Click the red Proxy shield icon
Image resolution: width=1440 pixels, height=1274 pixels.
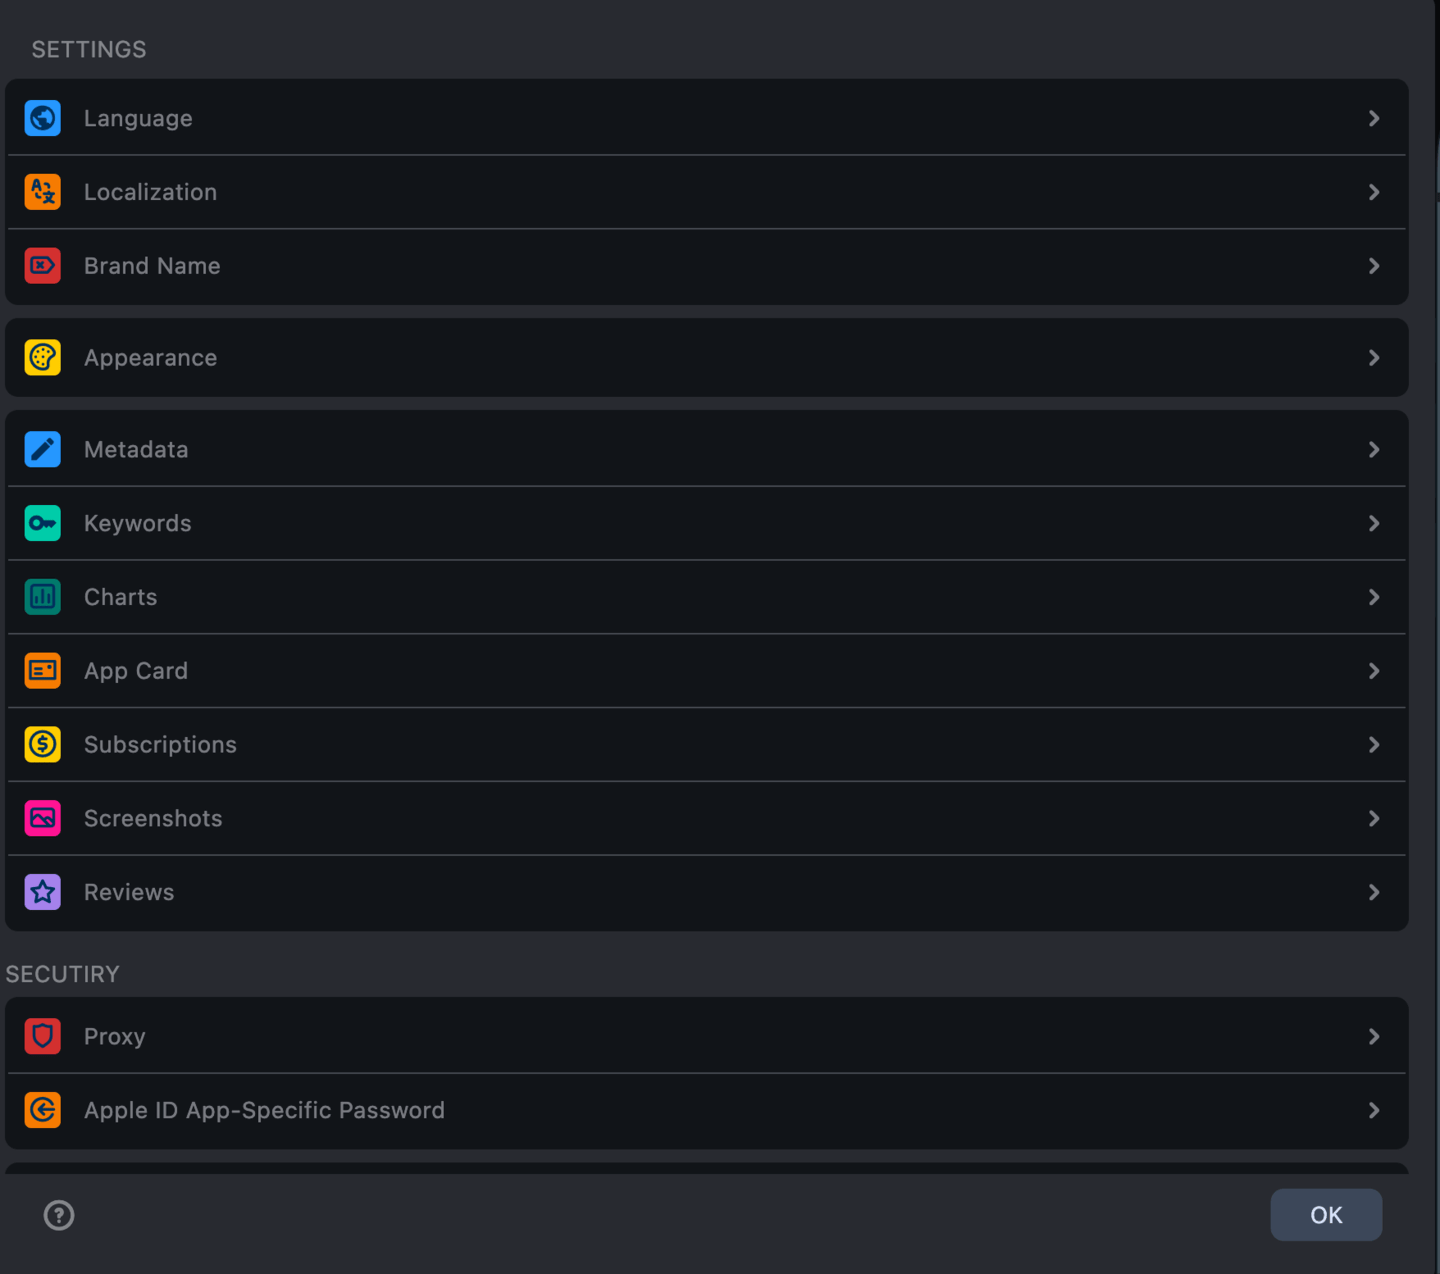point(43,1036)
